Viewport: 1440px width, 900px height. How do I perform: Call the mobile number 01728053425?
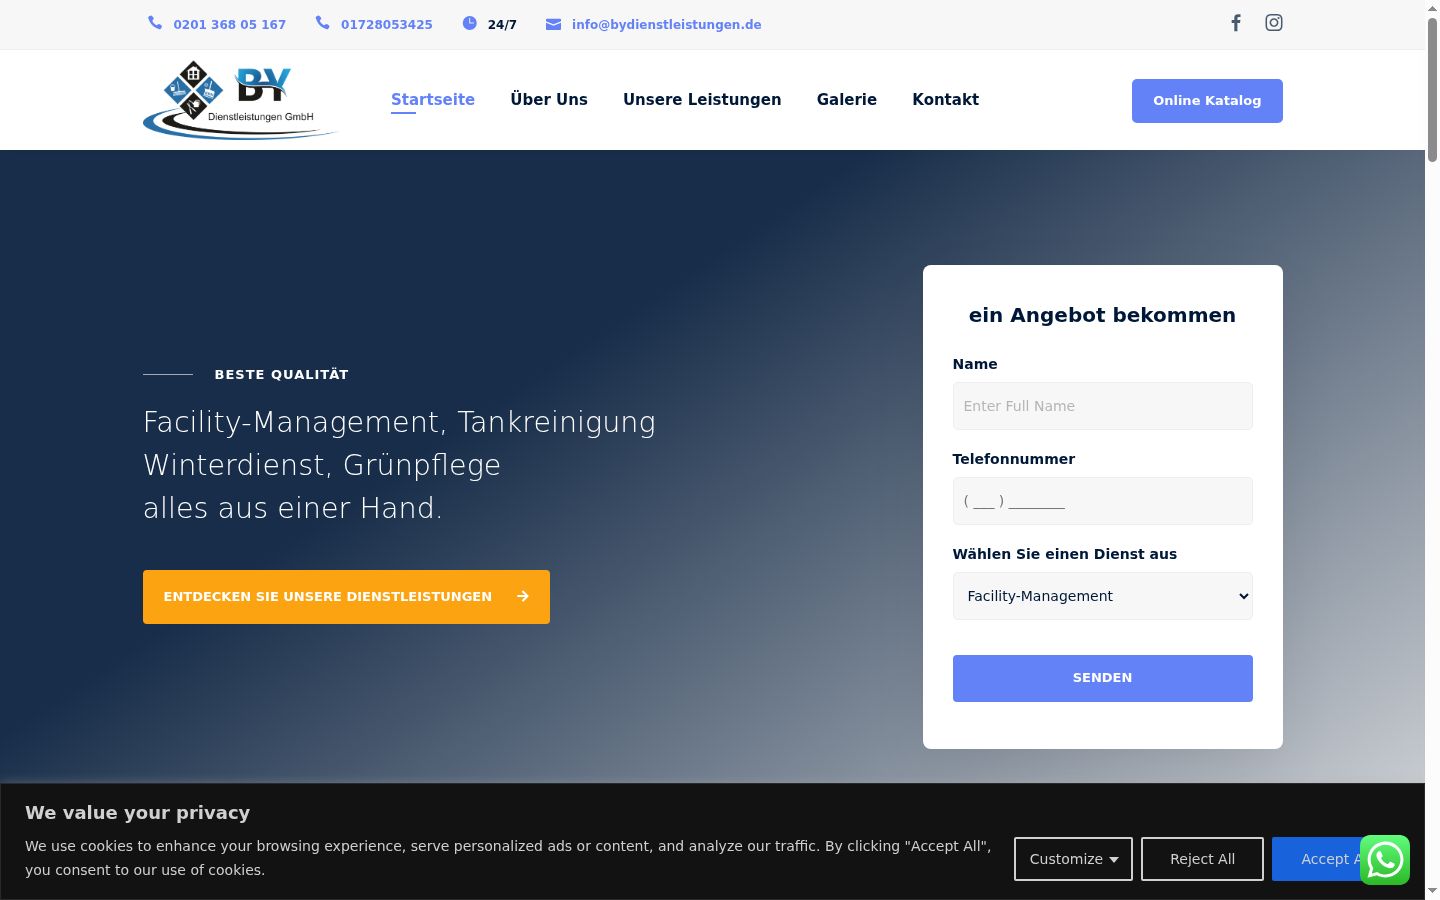(387, 25)
